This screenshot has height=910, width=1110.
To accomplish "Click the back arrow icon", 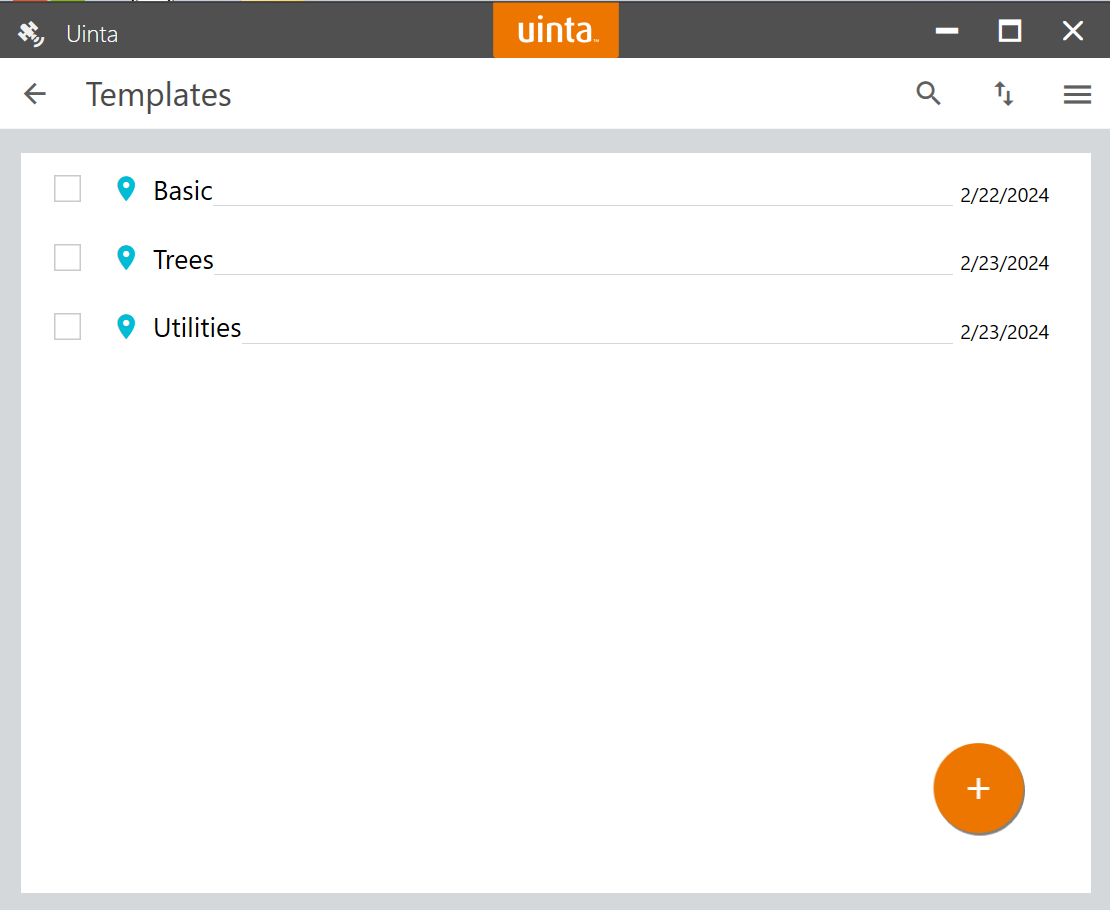I will tap(35, 94).
